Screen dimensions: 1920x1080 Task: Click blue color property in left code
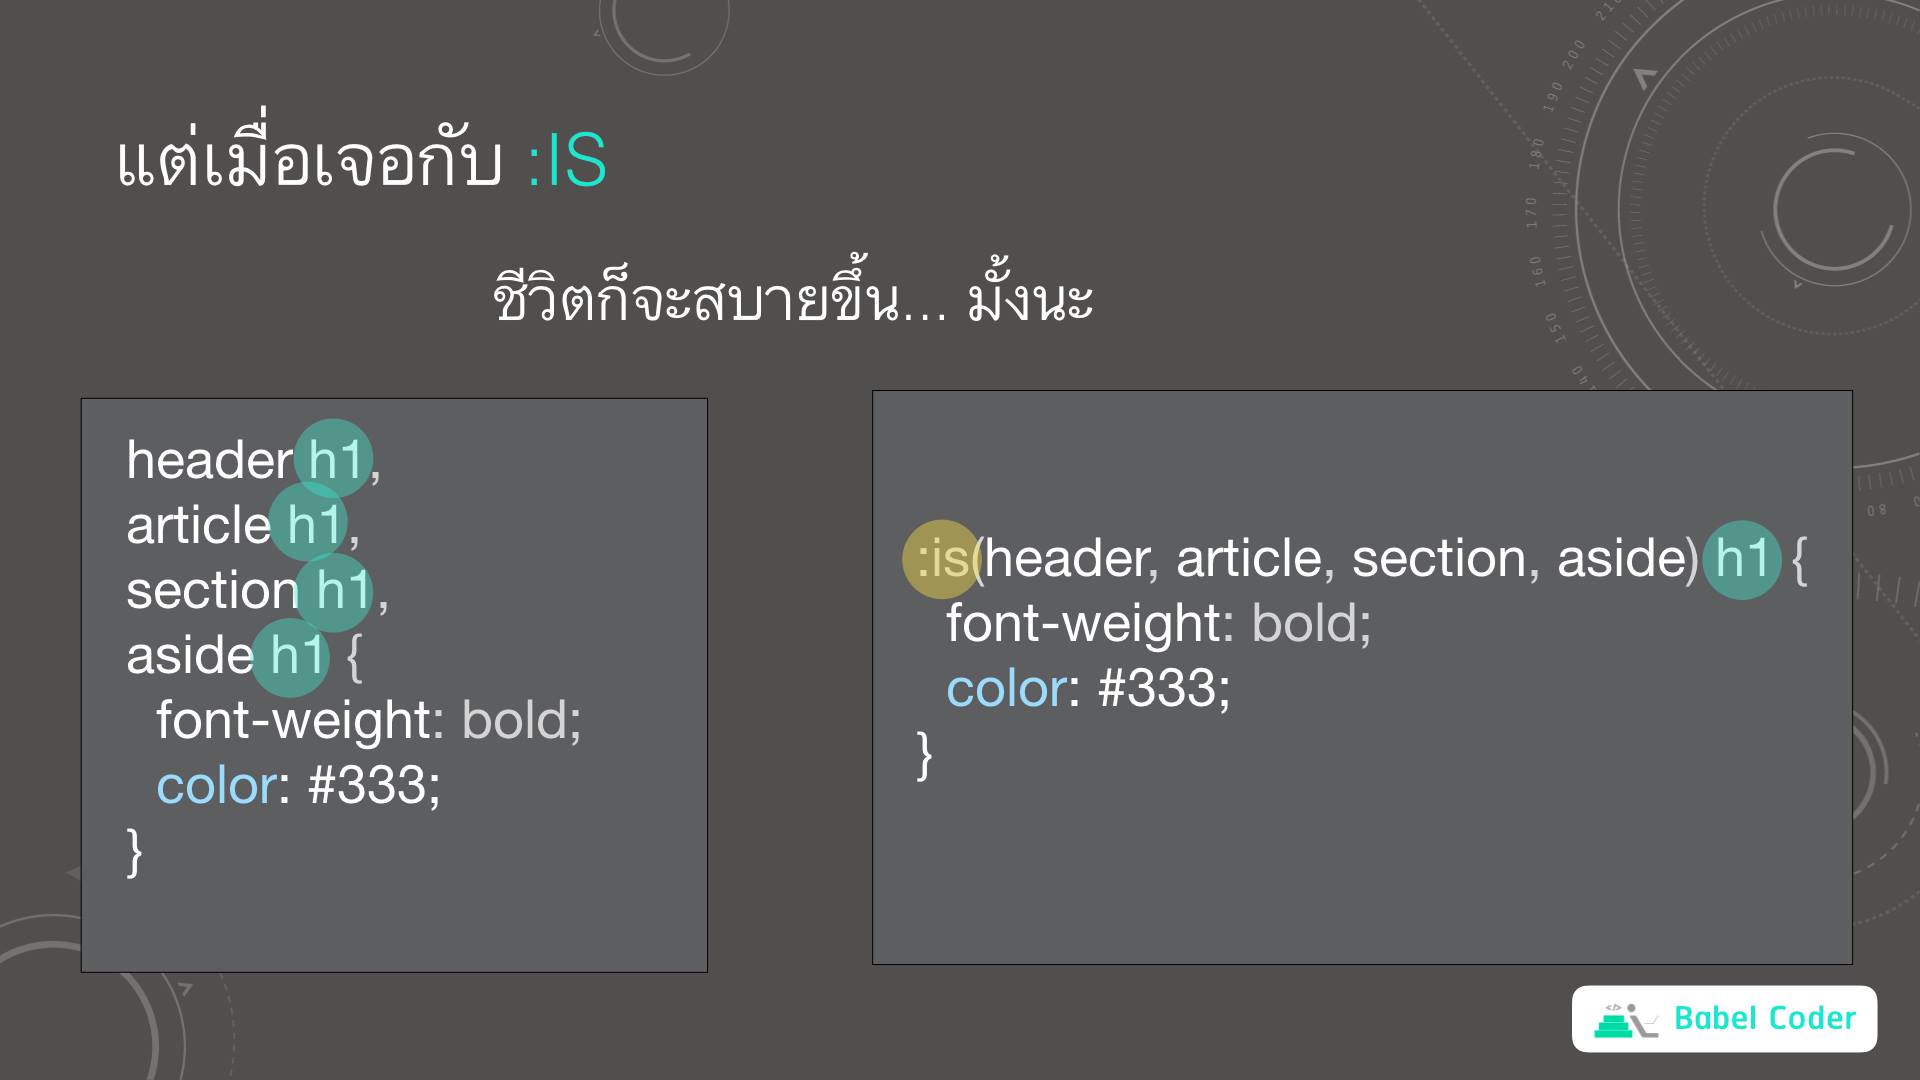pyautogui.click(x=216, y=786)
